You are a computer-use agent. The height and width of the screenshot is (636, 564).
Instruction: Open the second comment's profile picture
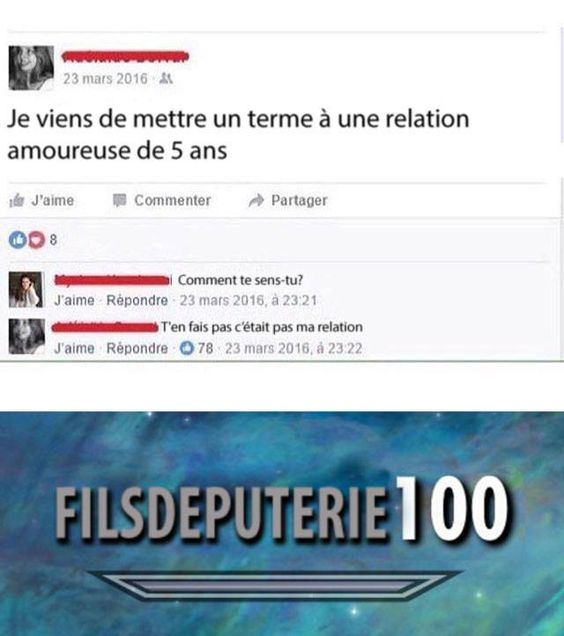tap(27, 337)
